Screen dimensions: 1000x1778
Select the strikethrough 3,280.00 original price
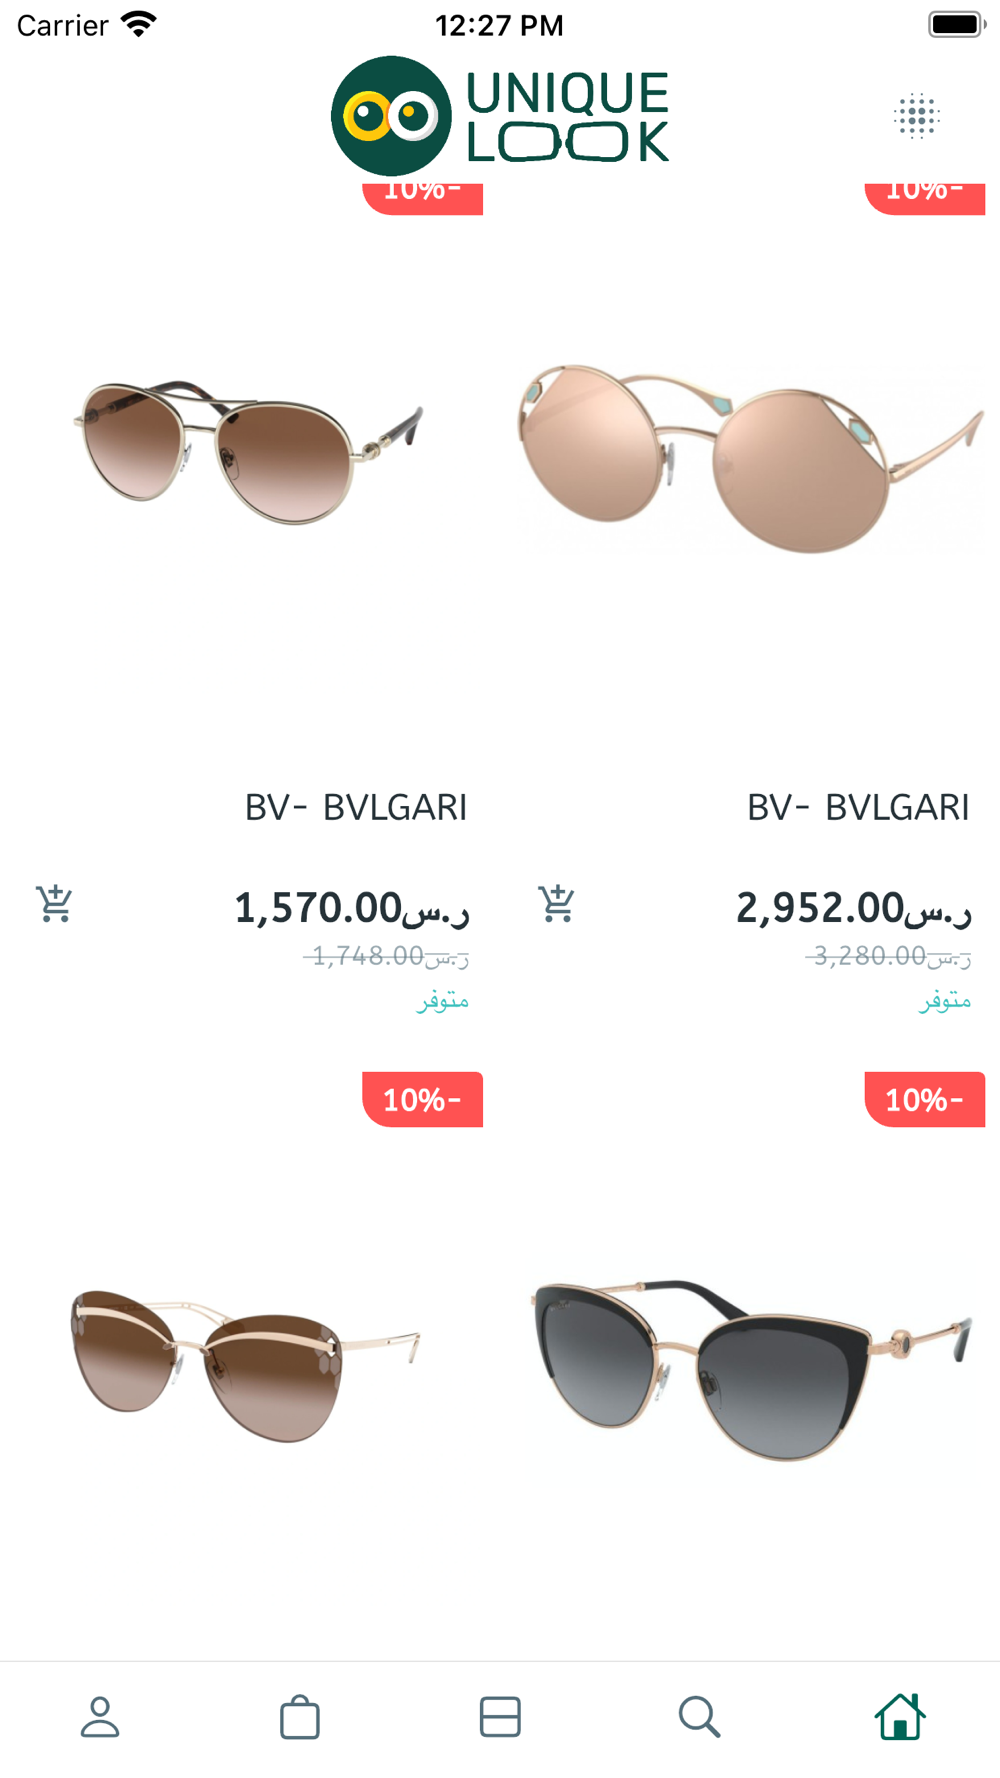[888, 956]
